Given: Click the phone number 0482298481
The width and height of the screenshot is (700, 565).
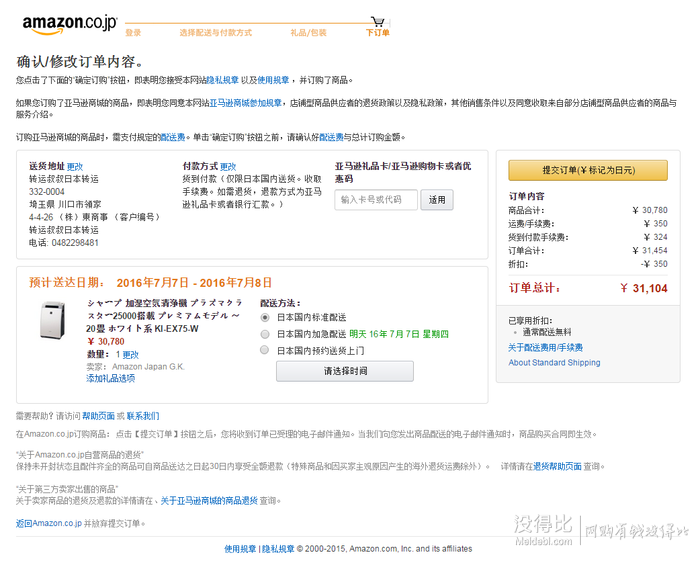Looking at the screenshot, I should 75,243.
